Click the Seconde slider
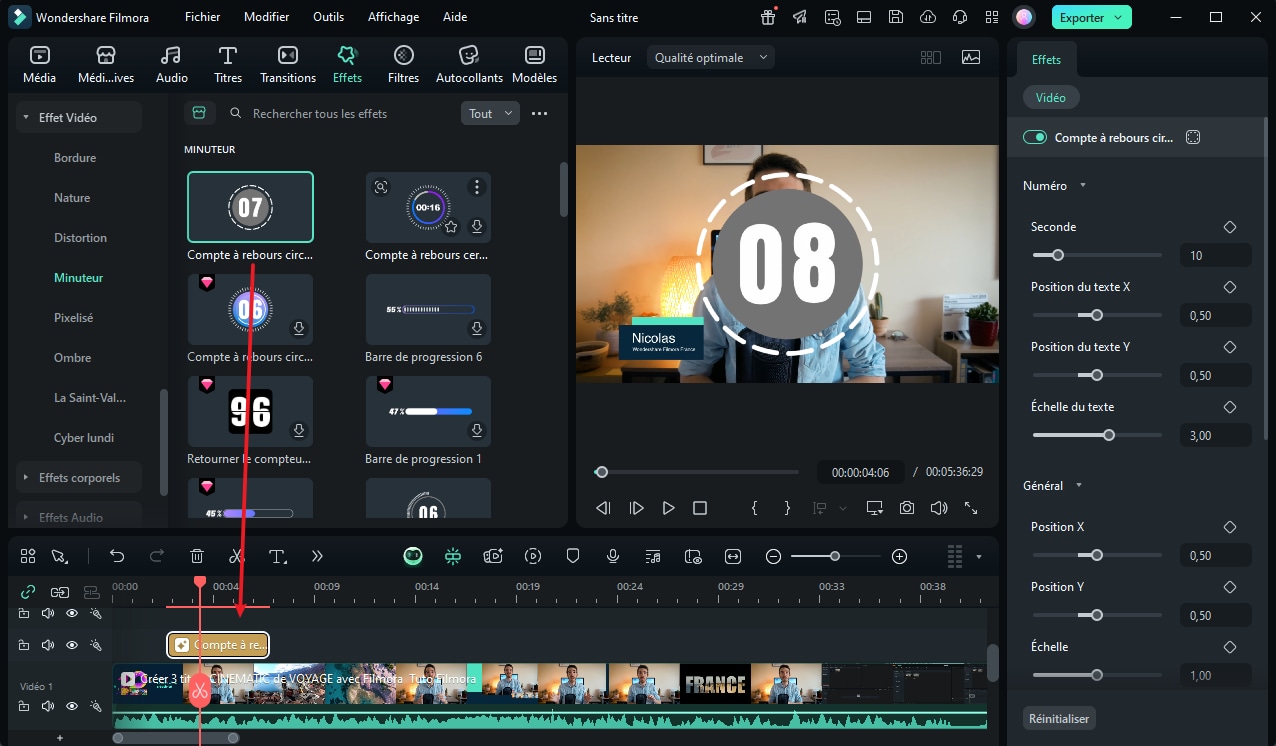Image resolution: width=1276 pixels, height=746 pixels. [x=1097, y=255]
